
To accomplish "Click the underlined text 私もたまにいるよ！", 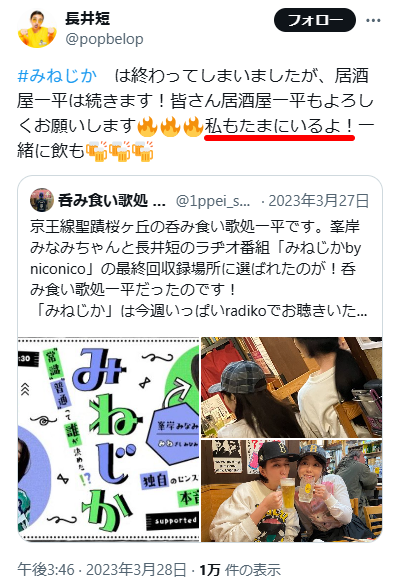I will click(279, 126).
